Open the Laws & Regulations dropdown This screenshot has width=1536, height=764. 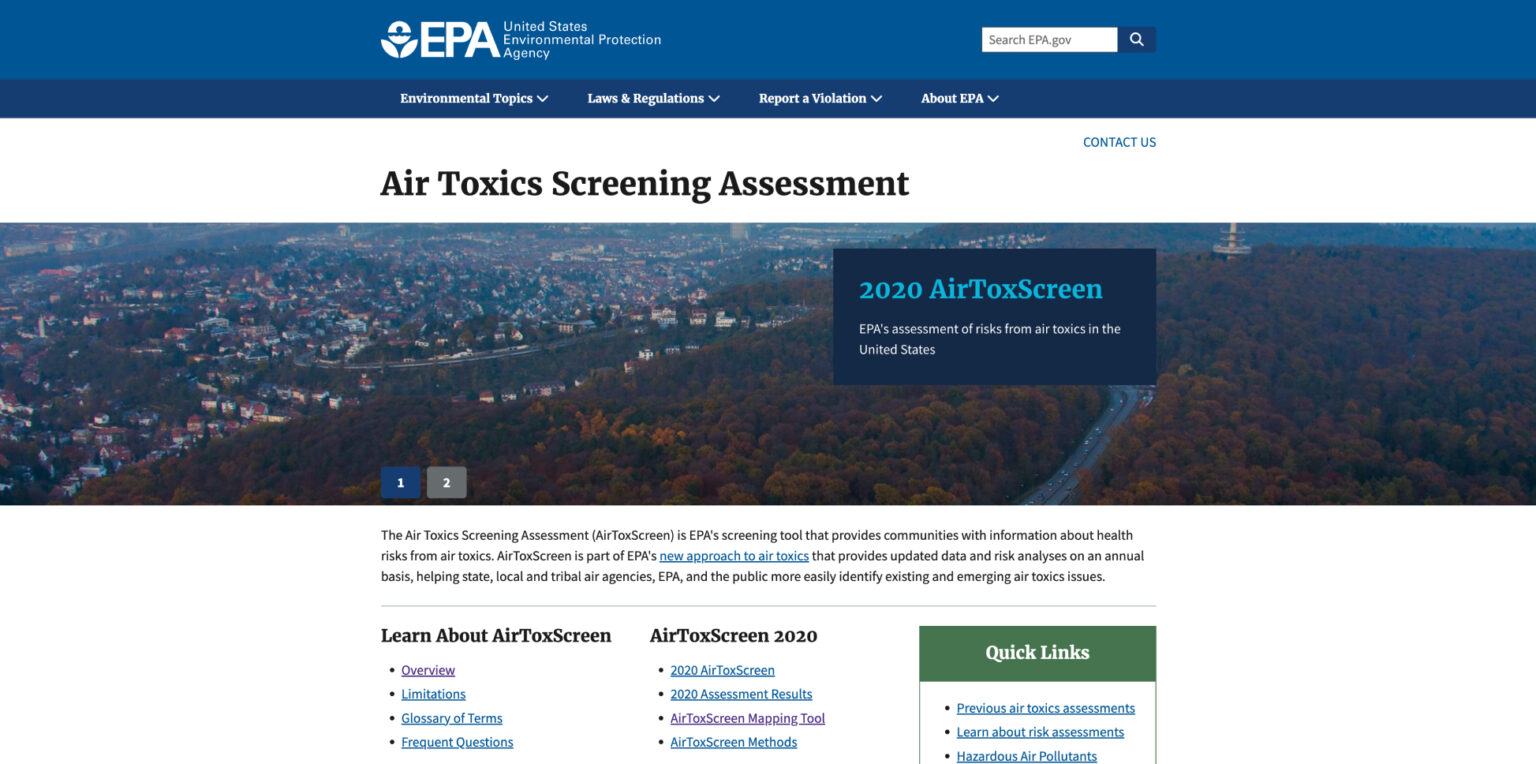coord(653,98)
